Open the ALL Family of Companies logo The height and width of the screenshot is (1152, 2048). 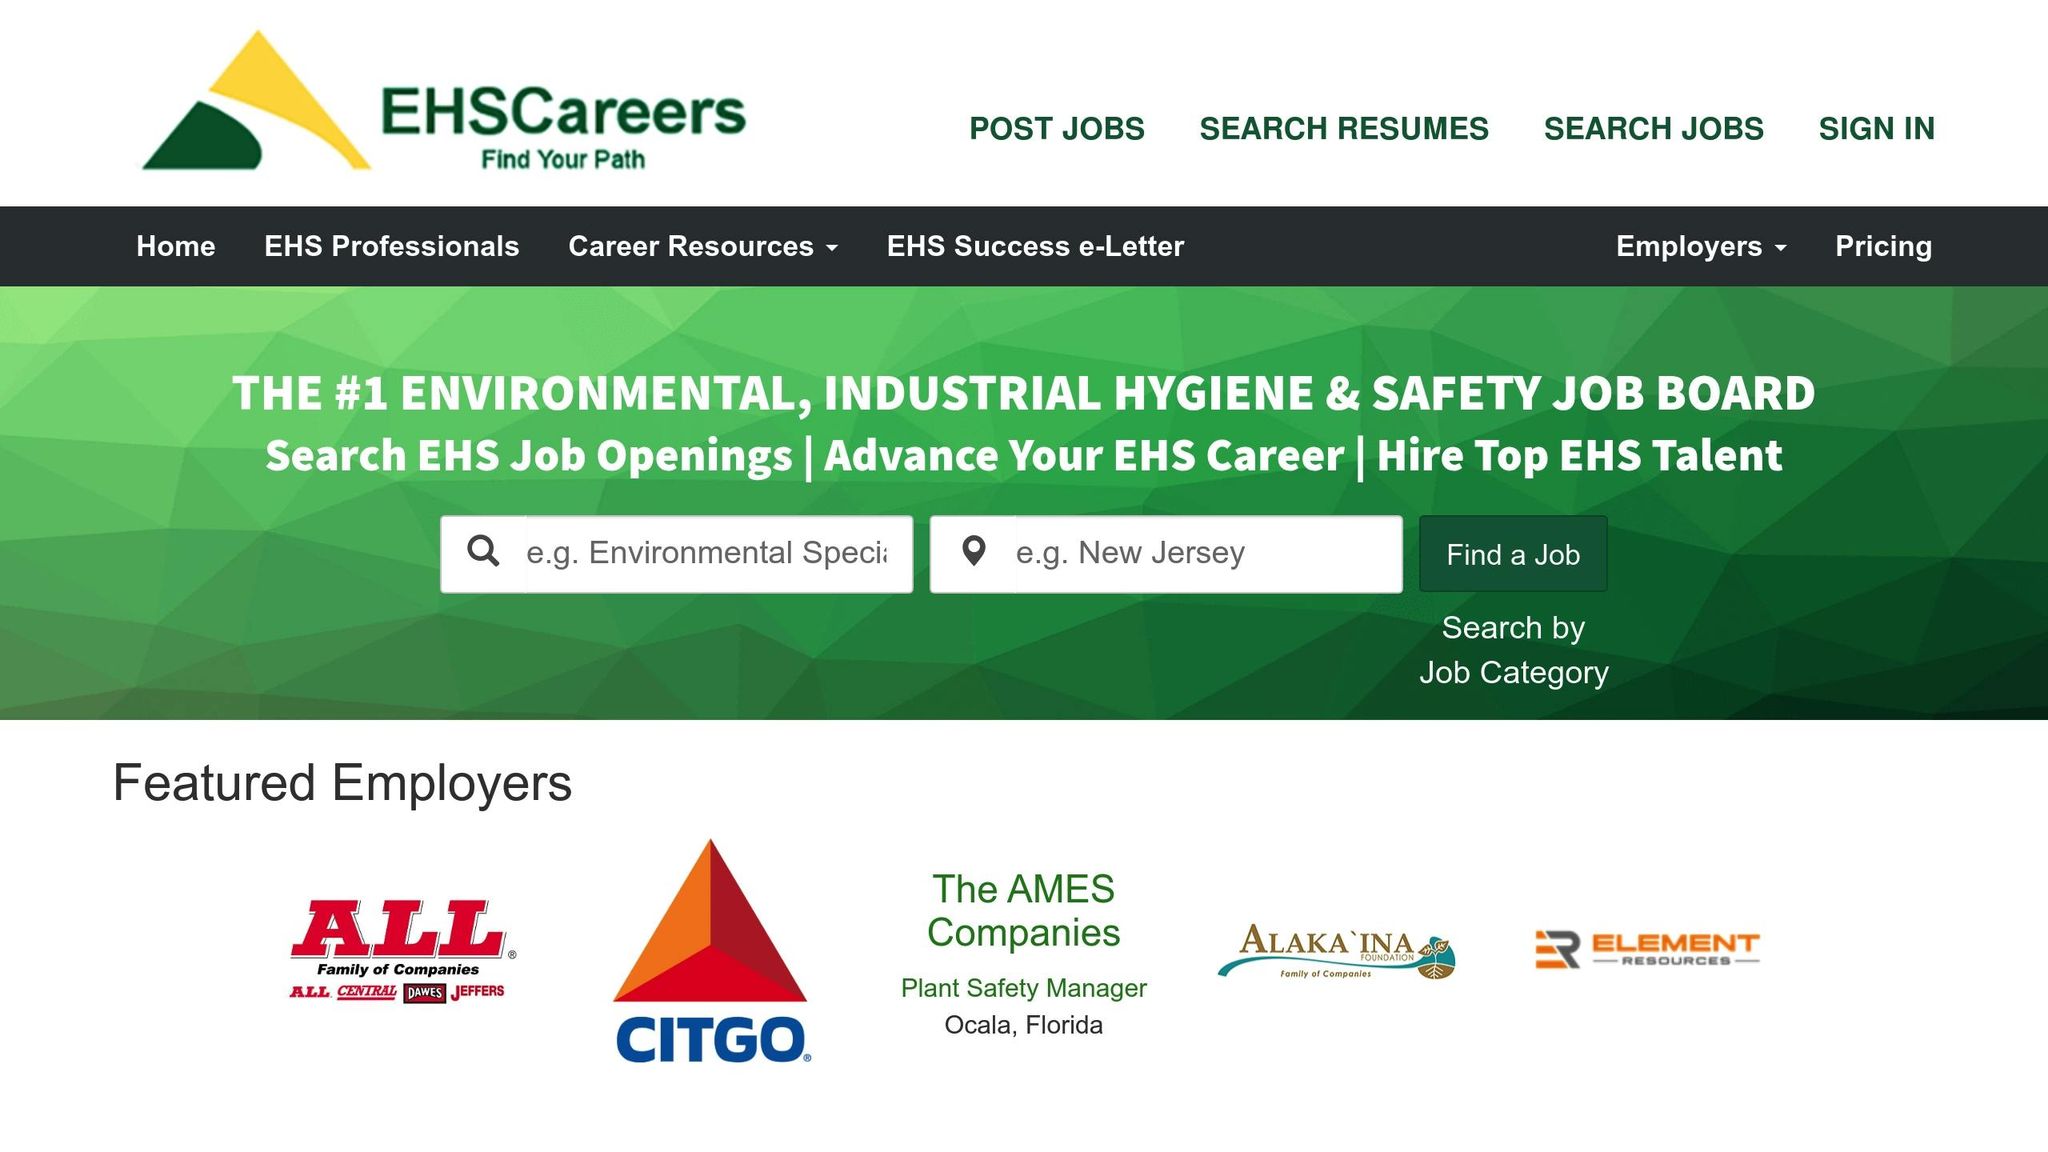click(402, 950)
